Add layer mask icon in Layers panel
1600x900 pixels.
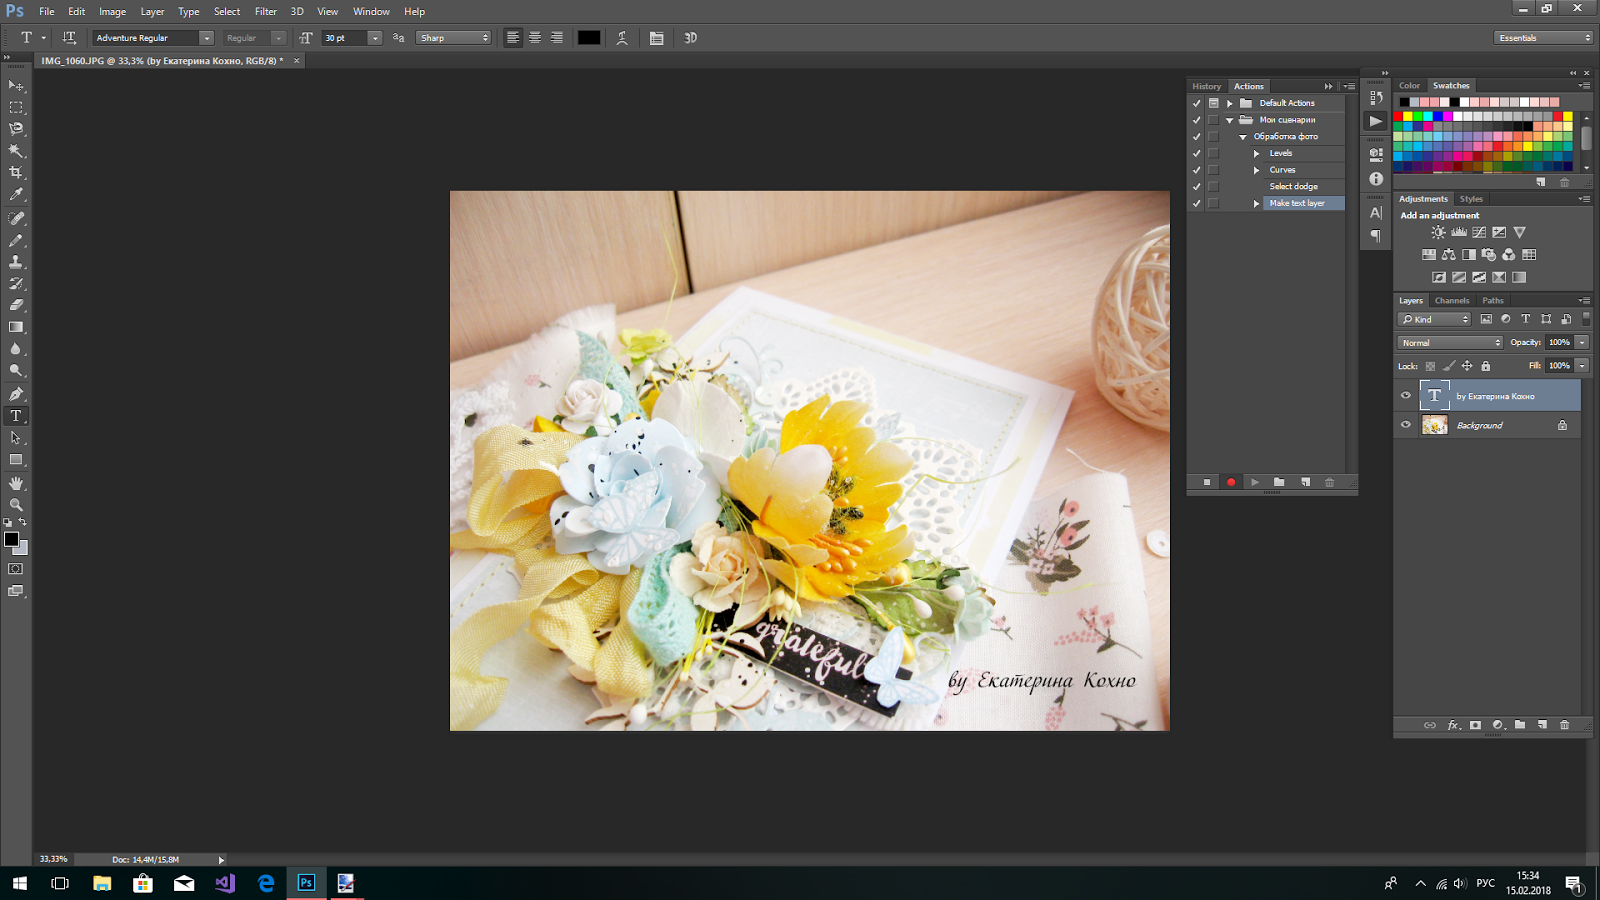tap(1475, 725)
